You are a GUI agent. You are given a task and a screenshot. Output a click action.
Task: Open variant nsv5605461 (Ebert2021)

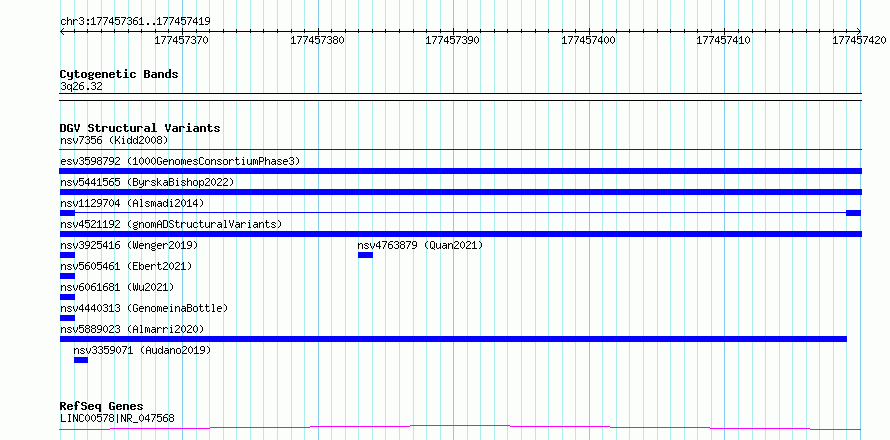point(126,266)
